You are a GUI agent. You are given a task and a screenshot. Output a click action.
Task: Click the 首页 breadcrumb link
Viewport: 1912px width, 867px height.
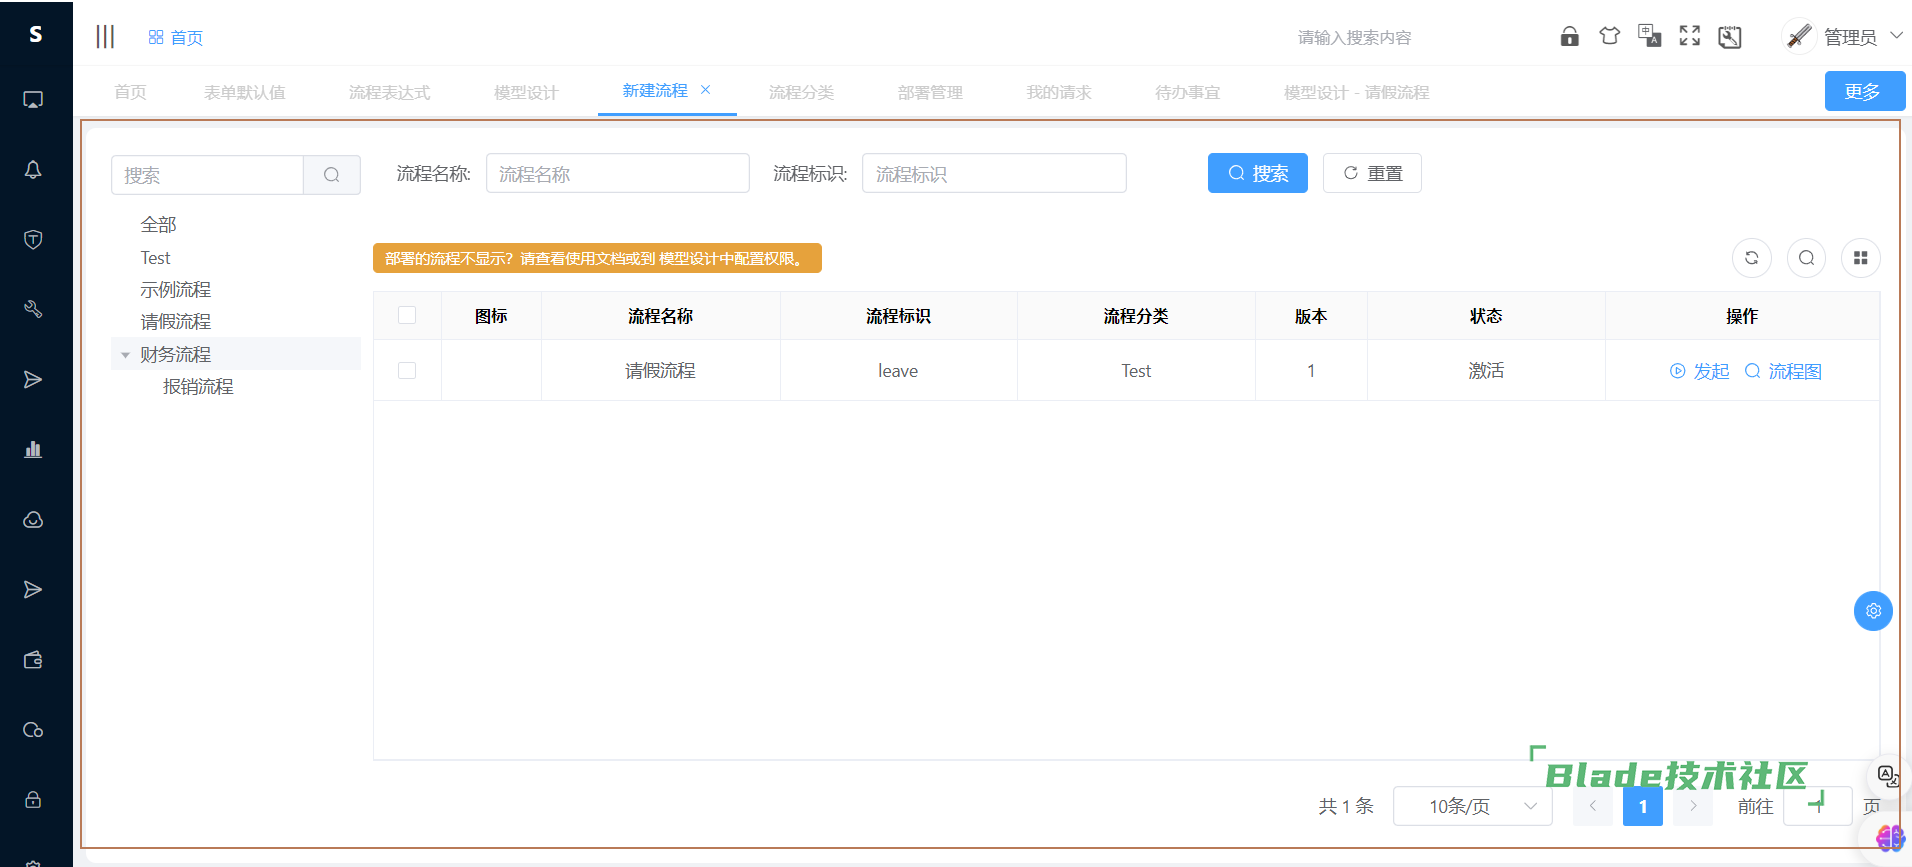(176, 37)
